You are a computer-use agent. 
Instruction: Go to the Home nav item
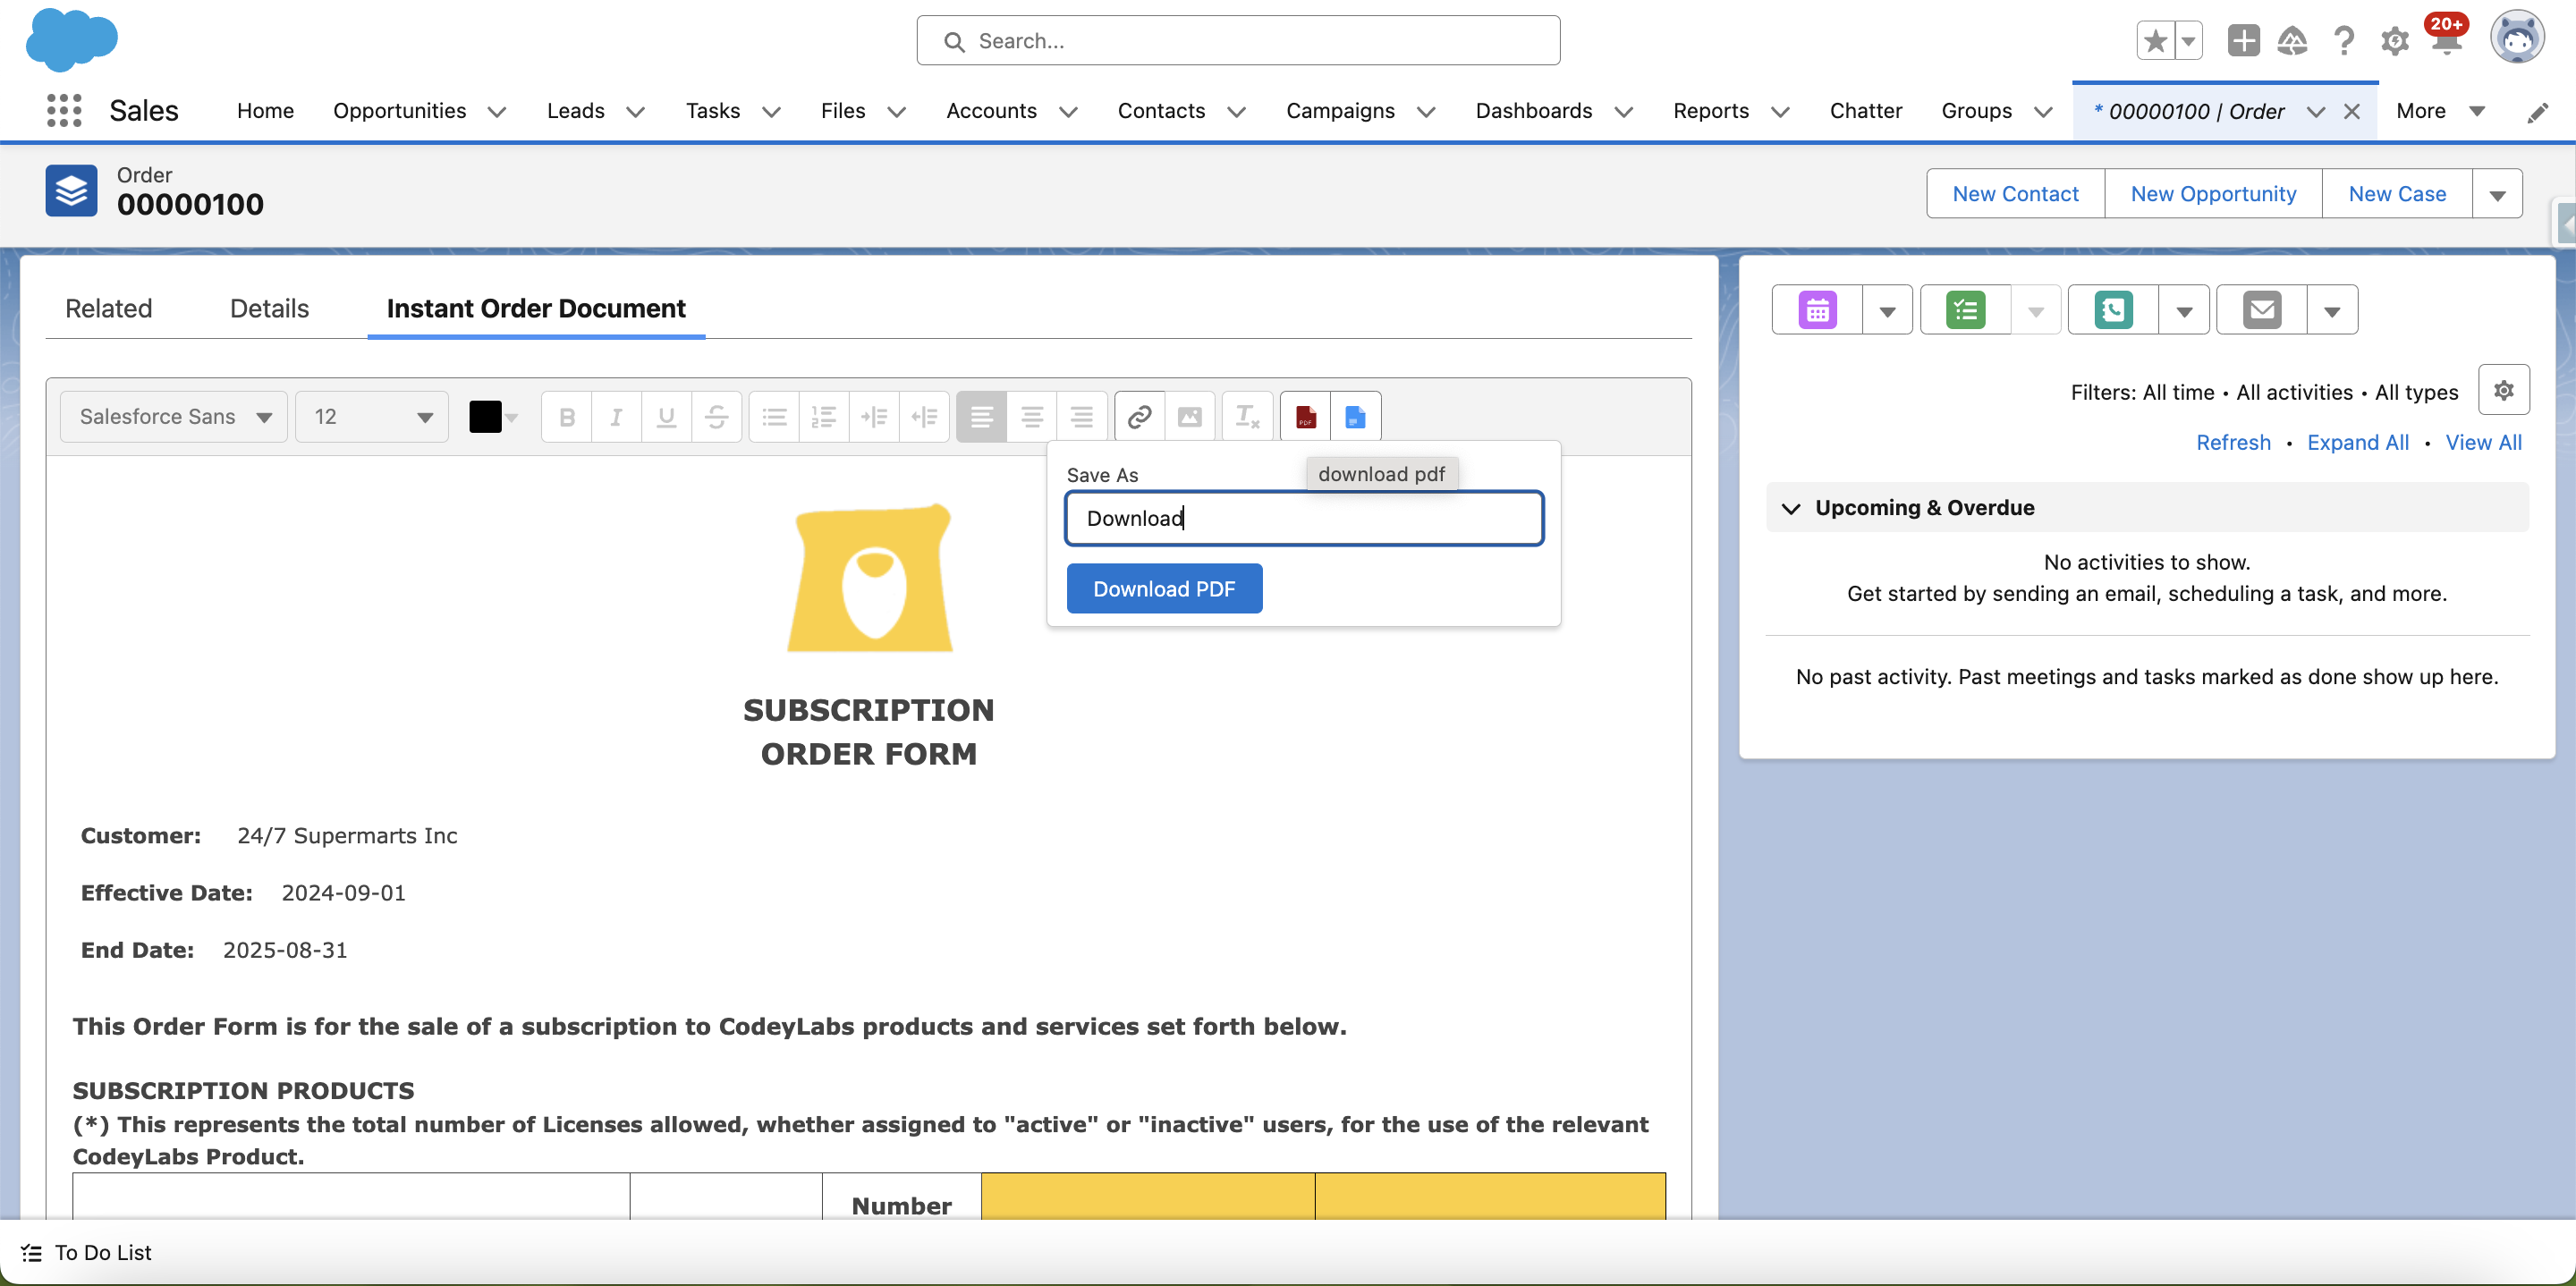[x=265, y=112]
